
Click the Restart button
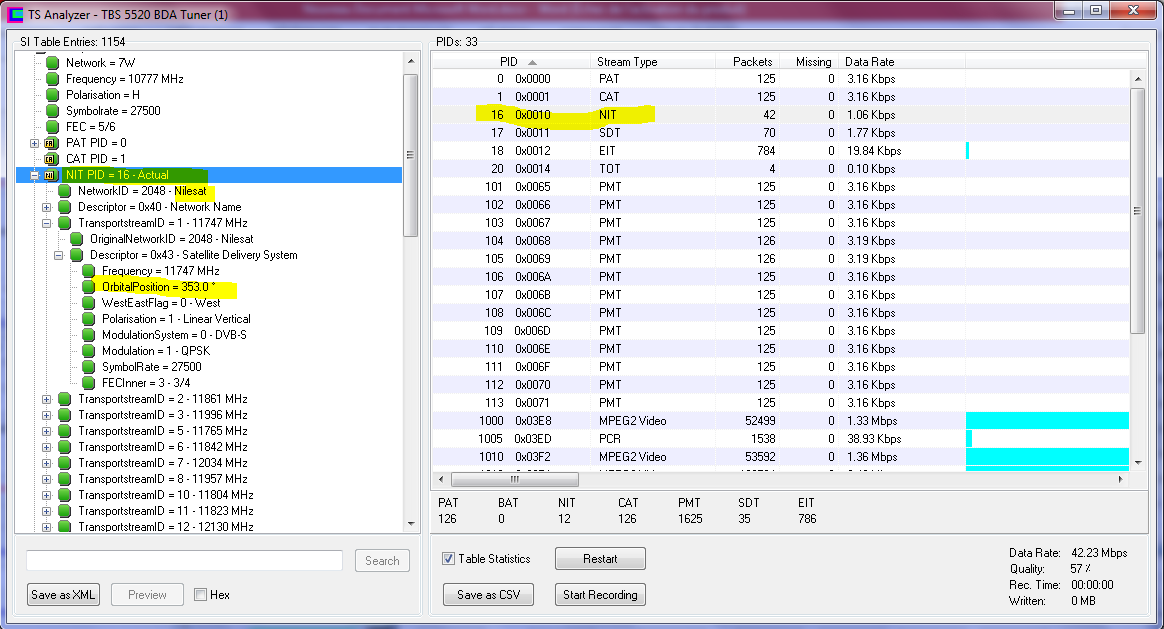click(600, 559)
